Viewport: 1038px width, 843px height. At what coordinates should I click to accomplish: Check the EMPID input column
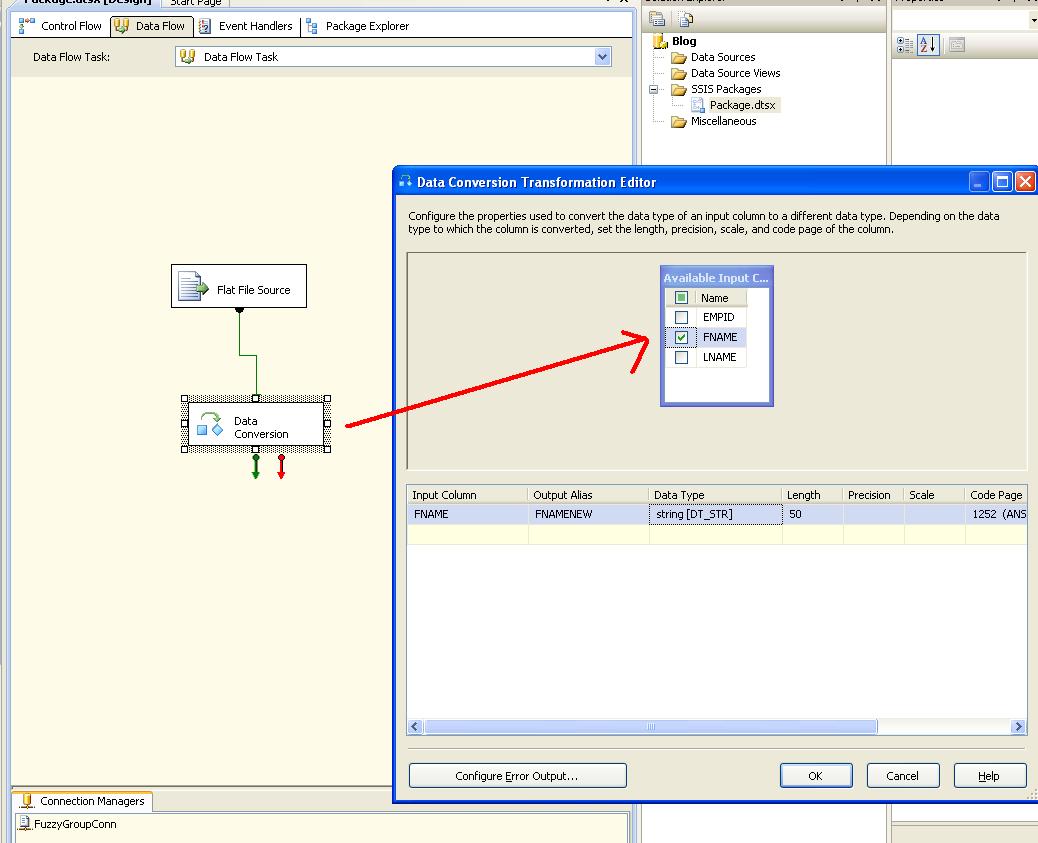tap(680, 317)
